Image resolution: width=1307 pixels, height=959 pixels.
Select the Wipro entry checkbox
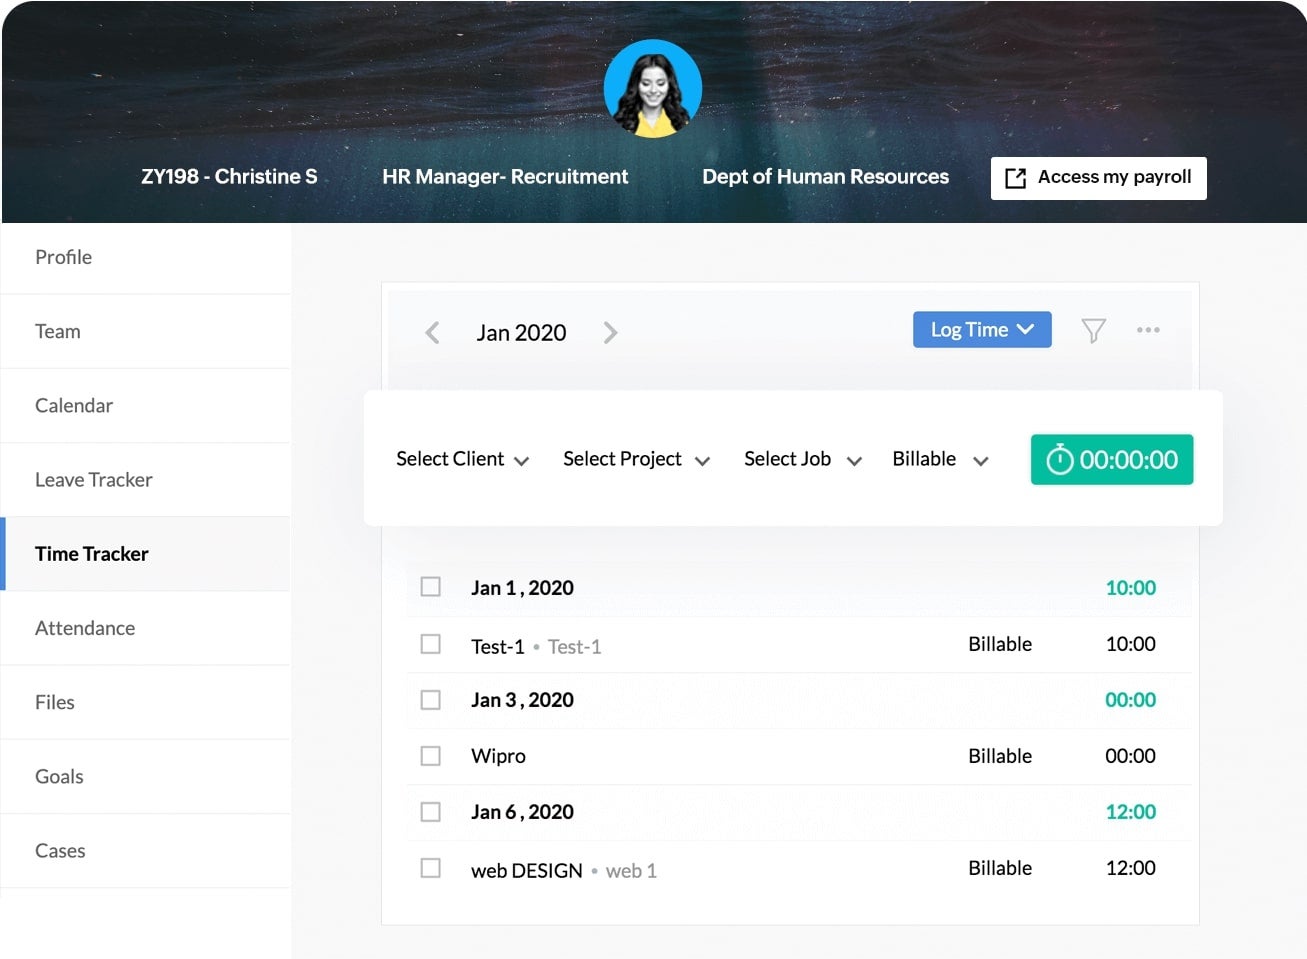click(x=431, y=756)
